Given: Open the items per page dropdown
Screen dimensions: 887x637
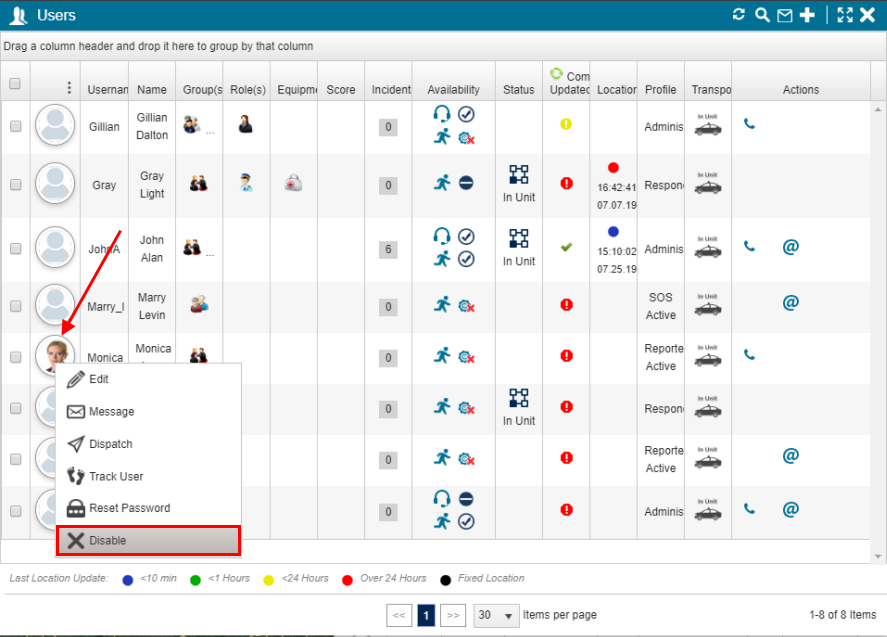Looking at the screenshot, I should click(496, 616).
